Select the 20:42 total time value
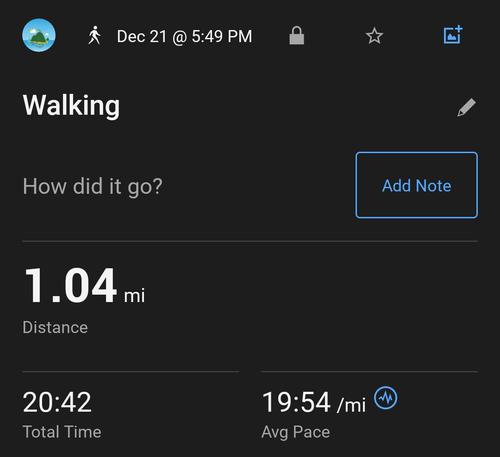This screenshot has height=457, width=500. (x=57, y=402)
